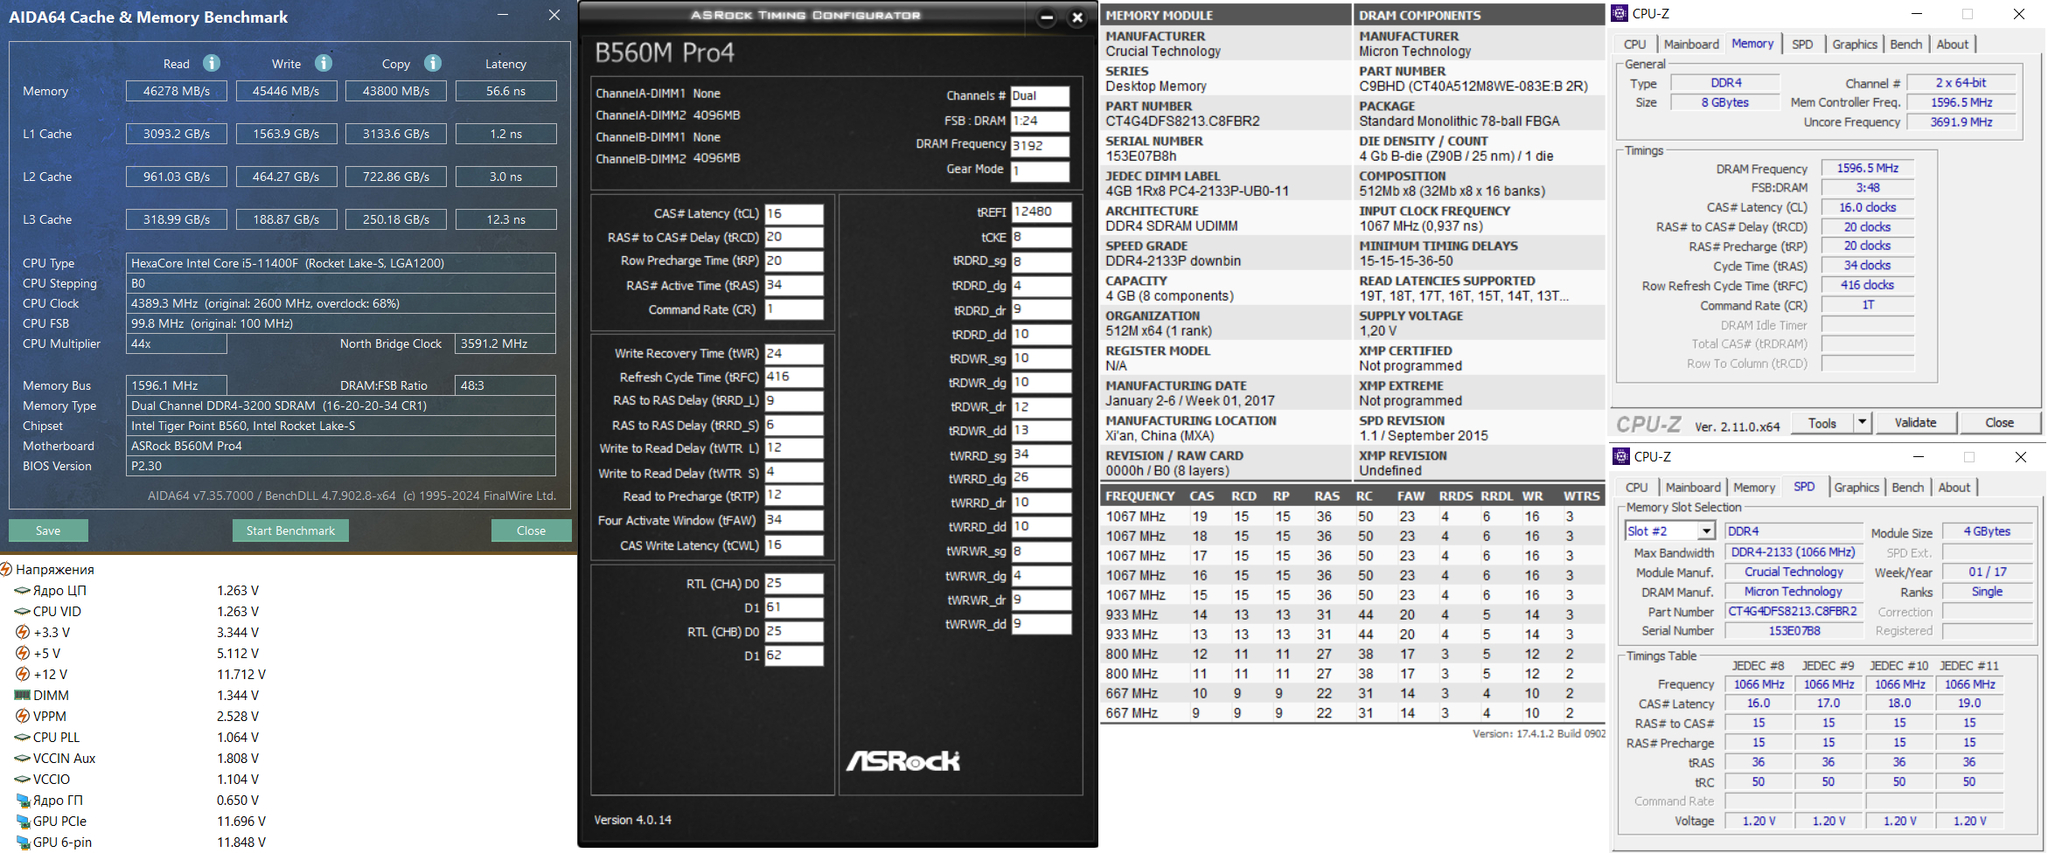Click the CPU VID sensor icon

(22, 611)
